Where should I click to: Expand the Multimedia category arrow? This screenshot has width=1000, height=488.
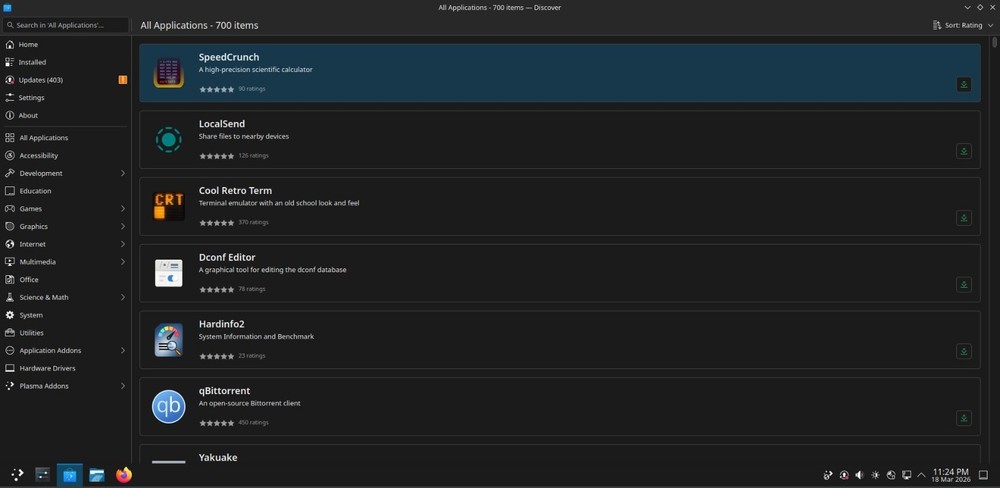(x=122, y=262)
